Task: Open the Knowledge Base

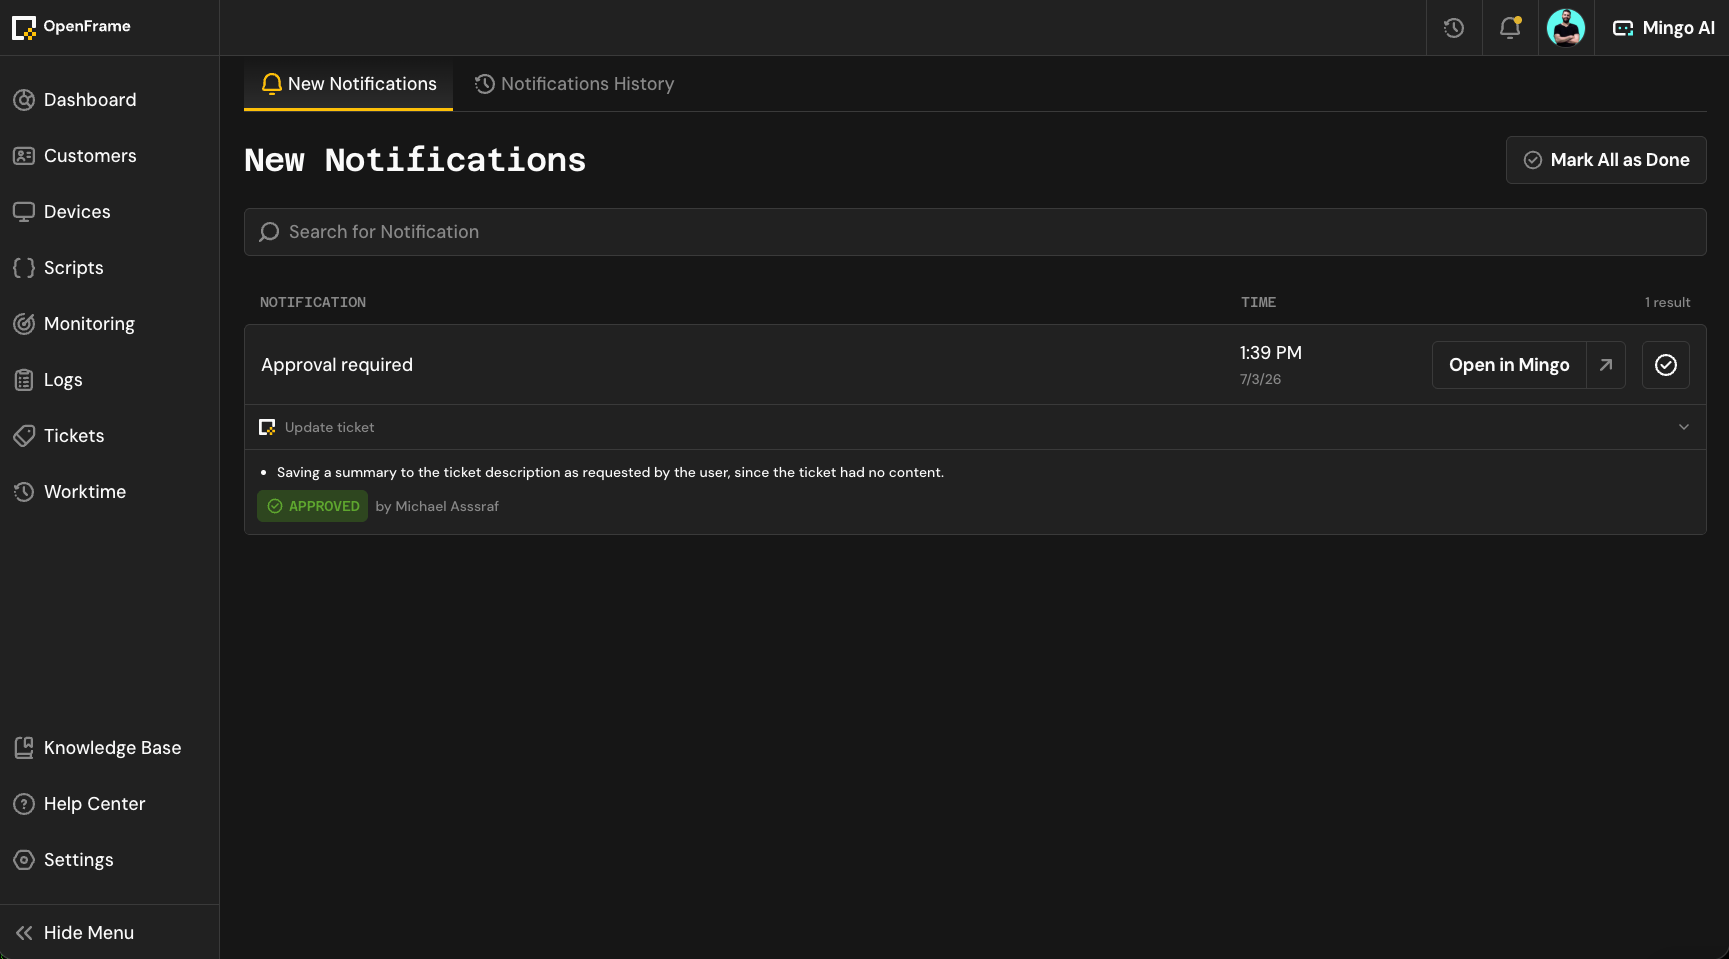Action: pyautogui.click(x=109, y=748)
